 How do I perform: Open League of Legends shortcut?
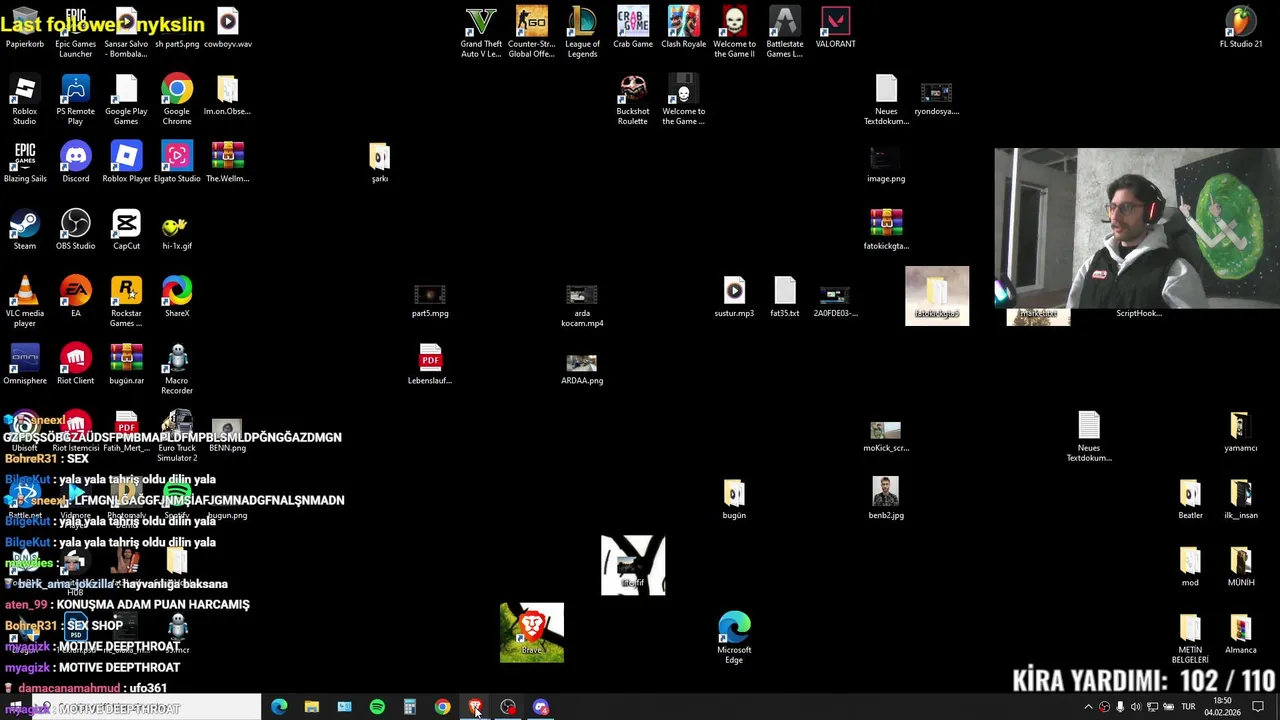582,32
